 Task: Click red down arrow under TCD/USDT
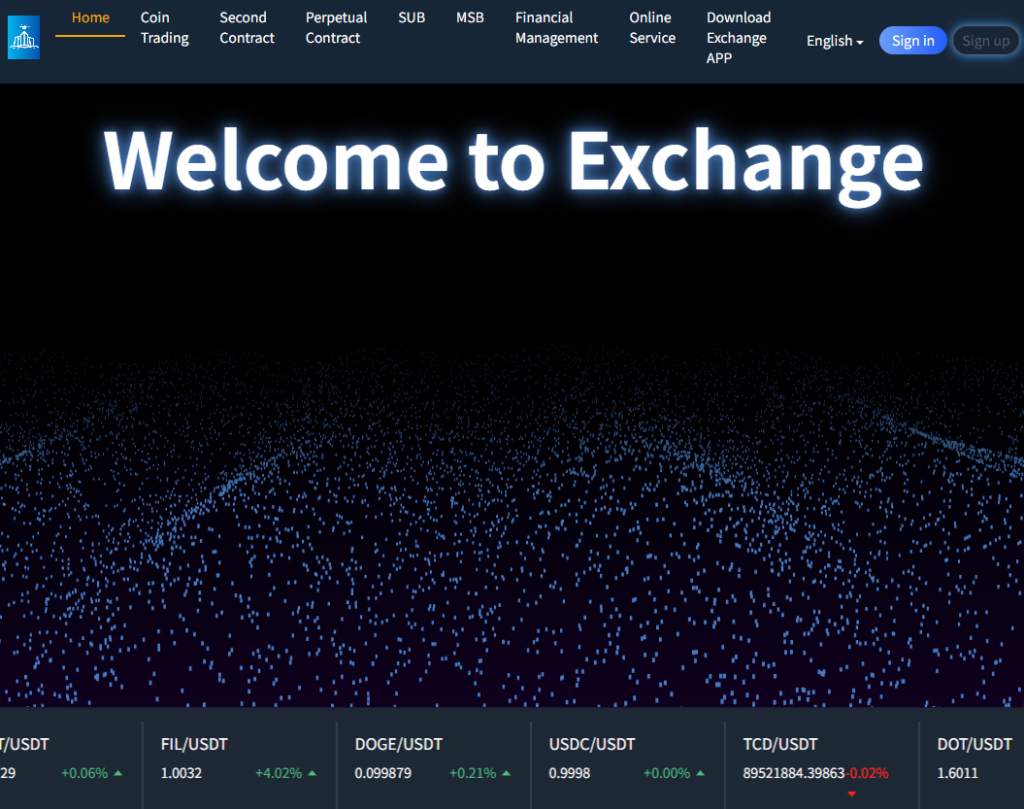click(x=852, y=793)
